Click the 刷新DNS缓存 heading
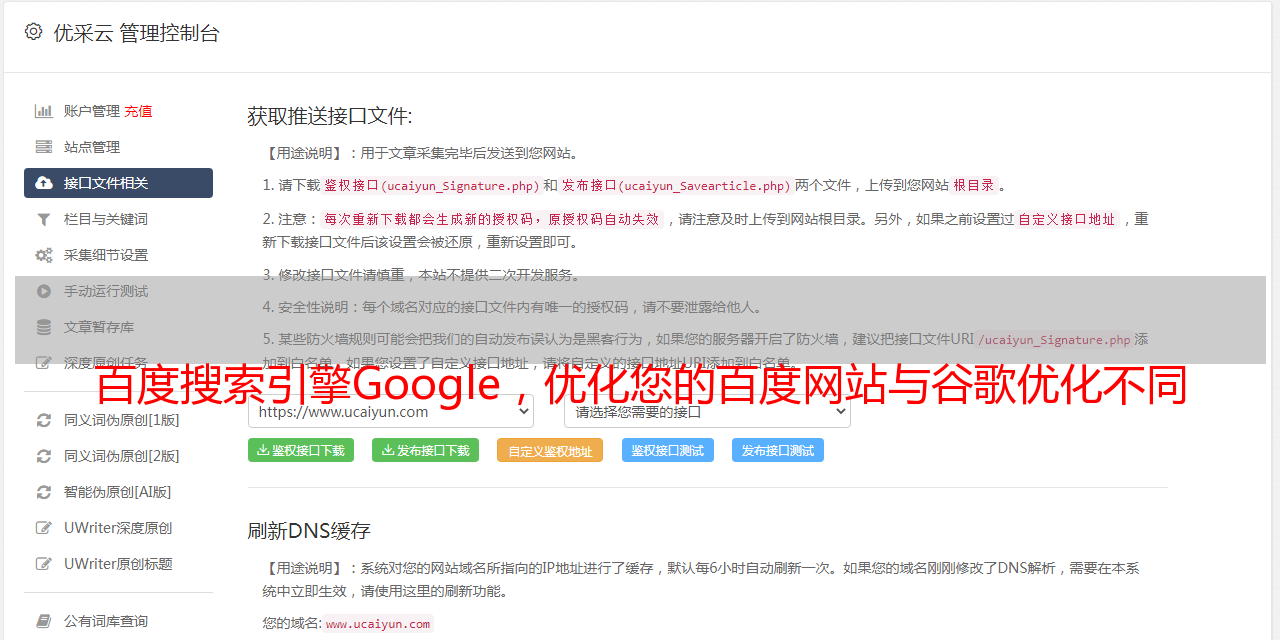 309,530
